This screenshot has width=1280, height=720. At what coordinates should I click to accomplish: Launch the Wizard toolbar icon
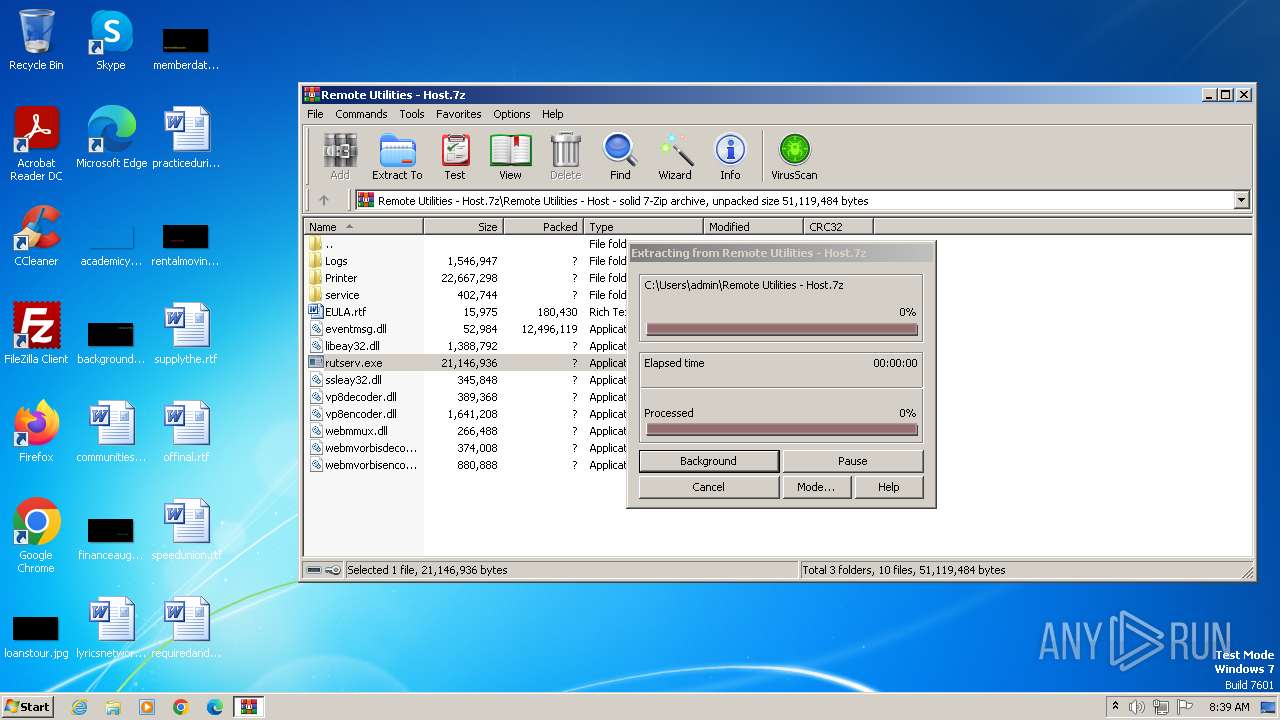tap(675, 157)
